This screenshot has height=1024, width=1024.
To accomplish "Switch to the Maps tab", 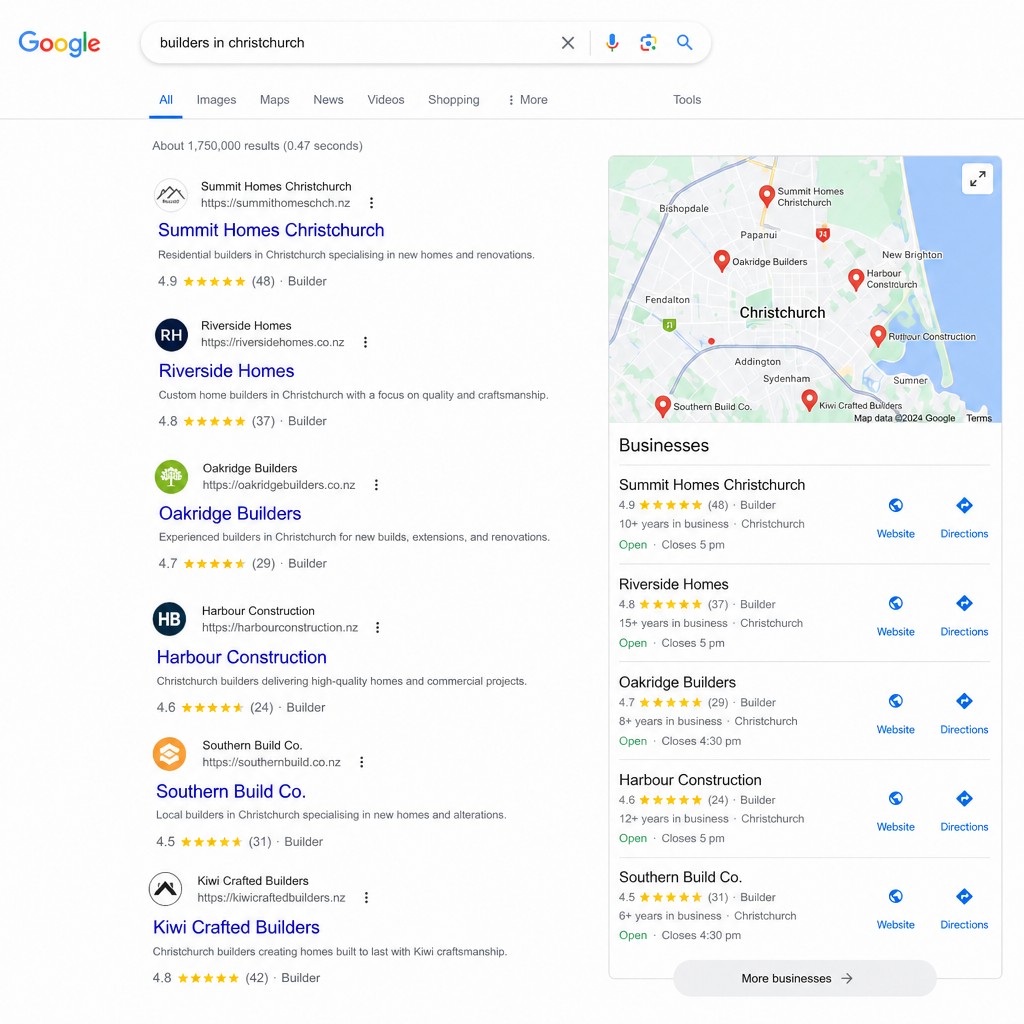I will point(274,100).
